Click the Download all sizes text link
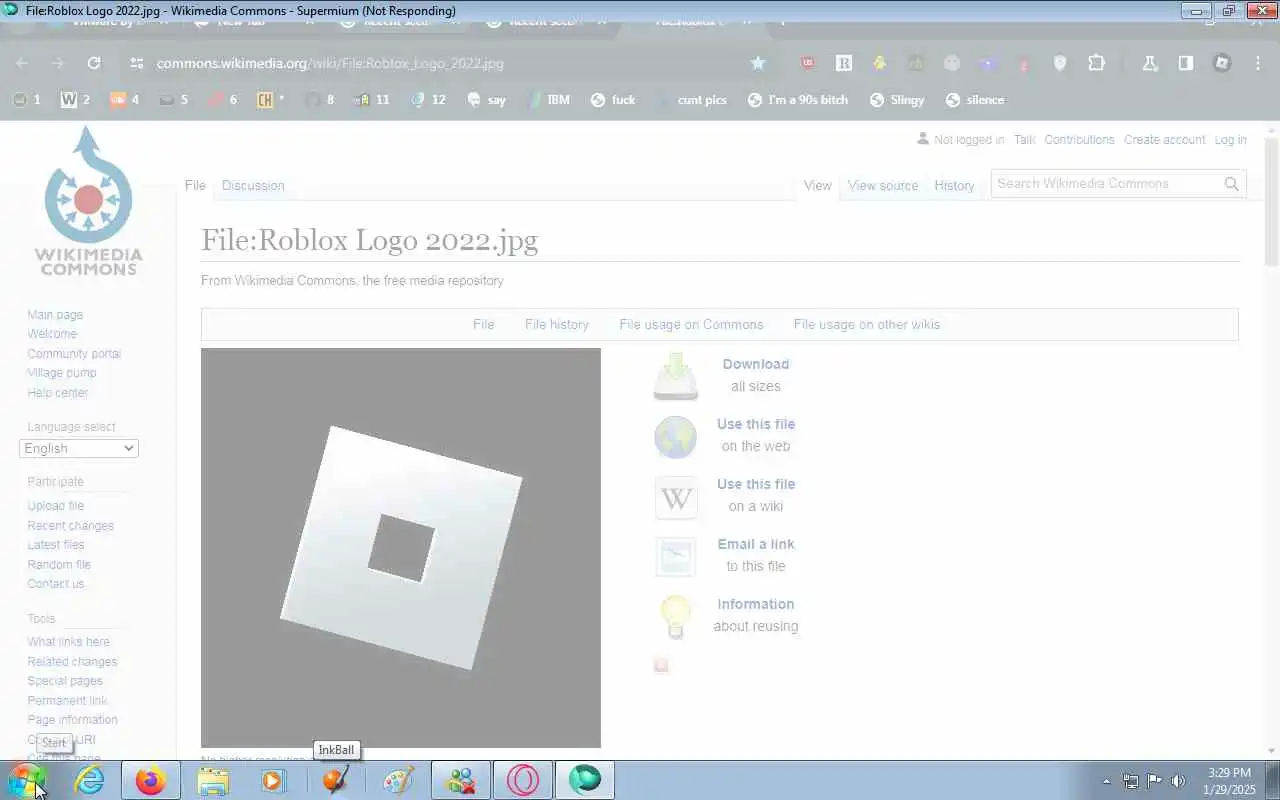 coord(756,375)
